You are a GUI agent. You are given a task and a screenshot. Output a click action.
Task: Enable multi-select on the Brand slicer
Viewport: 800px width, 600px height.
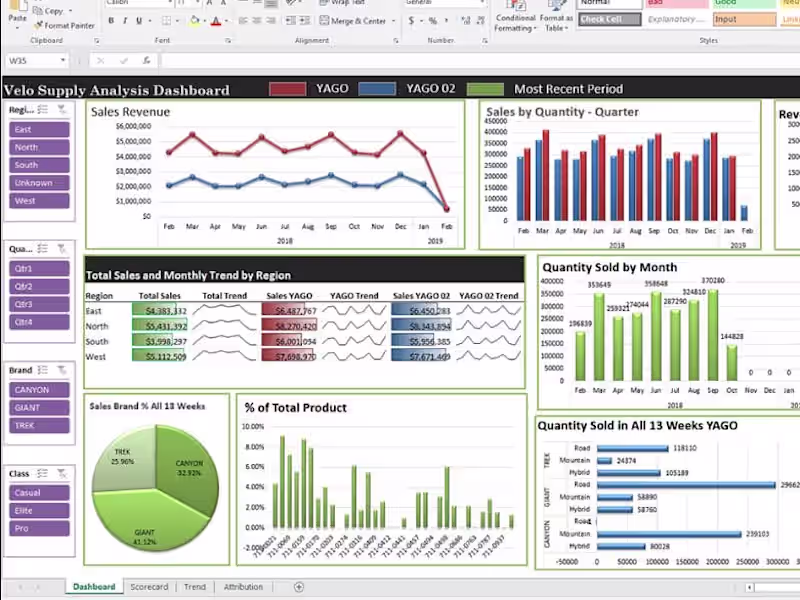point(42,371)
